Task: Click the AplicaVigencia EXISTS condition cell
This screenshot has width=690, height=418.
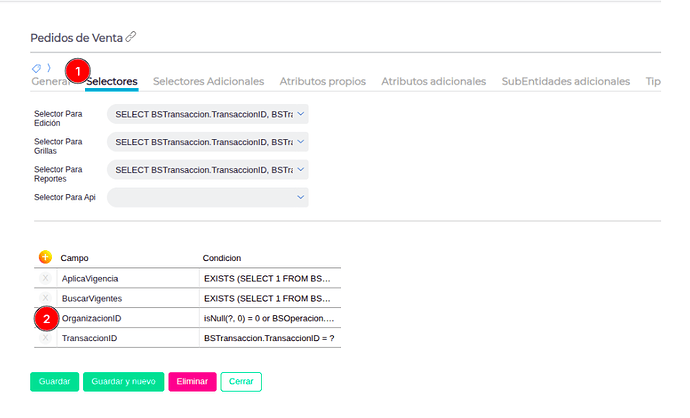Action: pyautogui.click(x=270, y=279)
